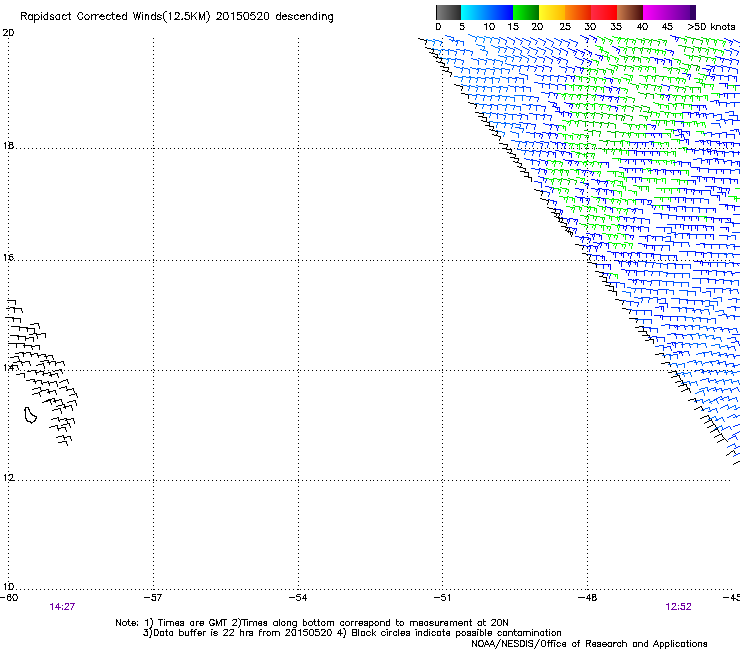This screenshot has height=650, width=740.
Task: Click the small island outline near -60 longitude
Action: pyautogui.click(x=30, y=415)
